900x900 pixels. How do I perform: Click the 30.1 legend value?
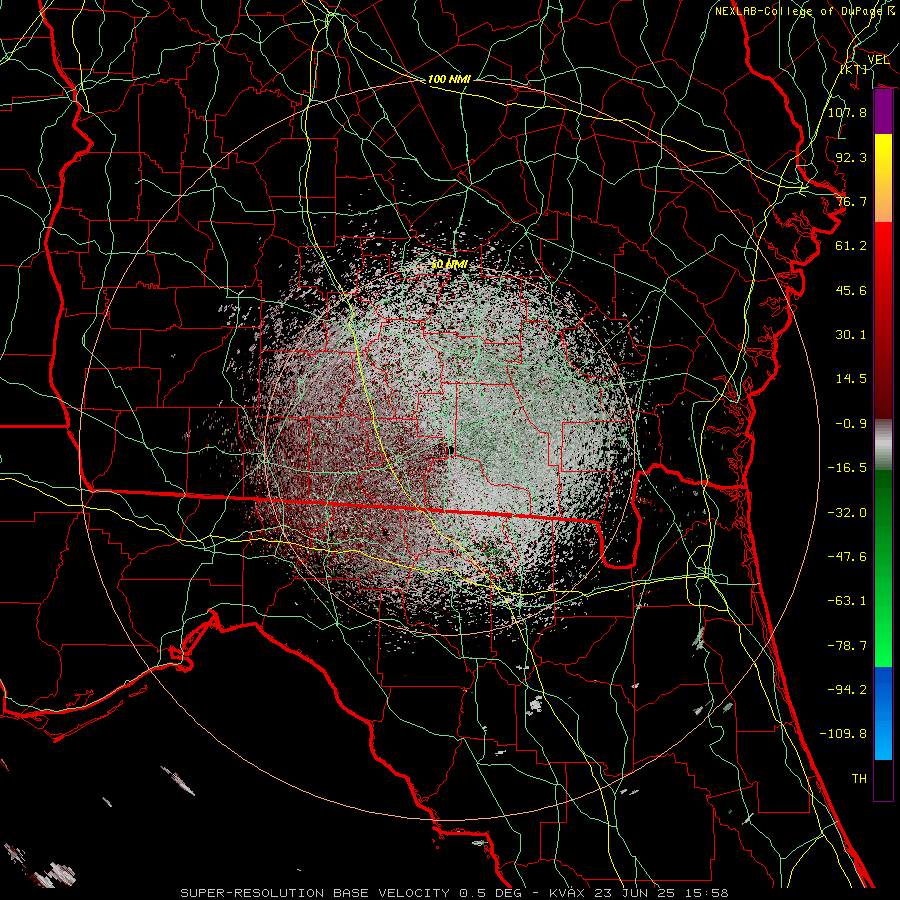click(x=851, y=335)
